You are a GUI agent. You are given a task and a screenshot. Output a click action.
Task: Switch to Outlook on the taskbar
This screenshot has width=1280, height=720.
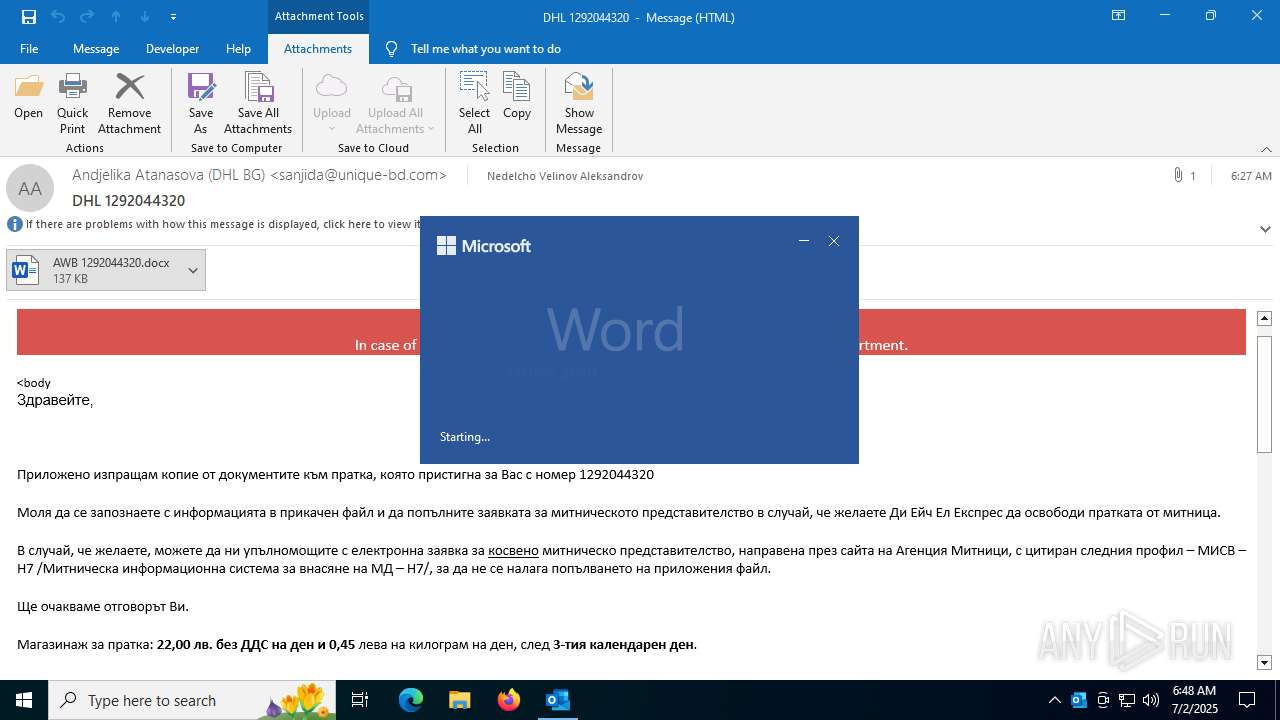[x=557, y=700]
